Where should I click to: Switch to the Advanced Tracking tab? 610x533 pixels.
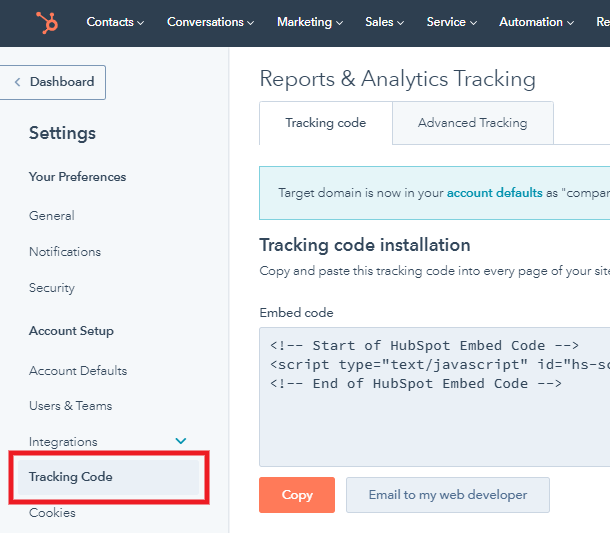tap(473, 123)
